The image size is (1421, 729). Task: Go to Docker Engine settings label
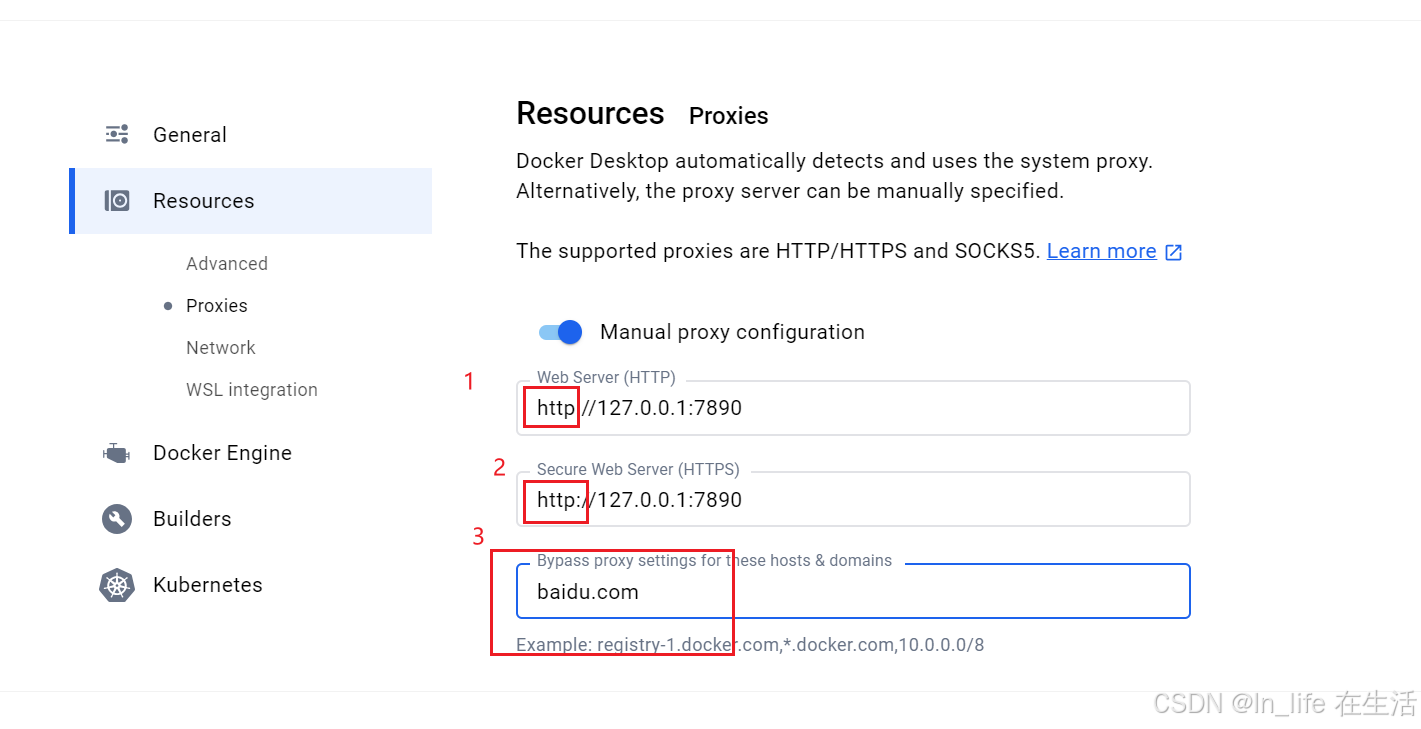[222, 453]
